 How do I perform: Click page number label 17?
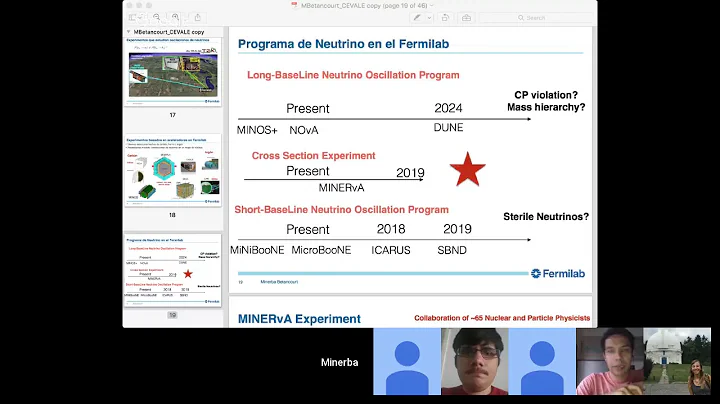(173, 115)
